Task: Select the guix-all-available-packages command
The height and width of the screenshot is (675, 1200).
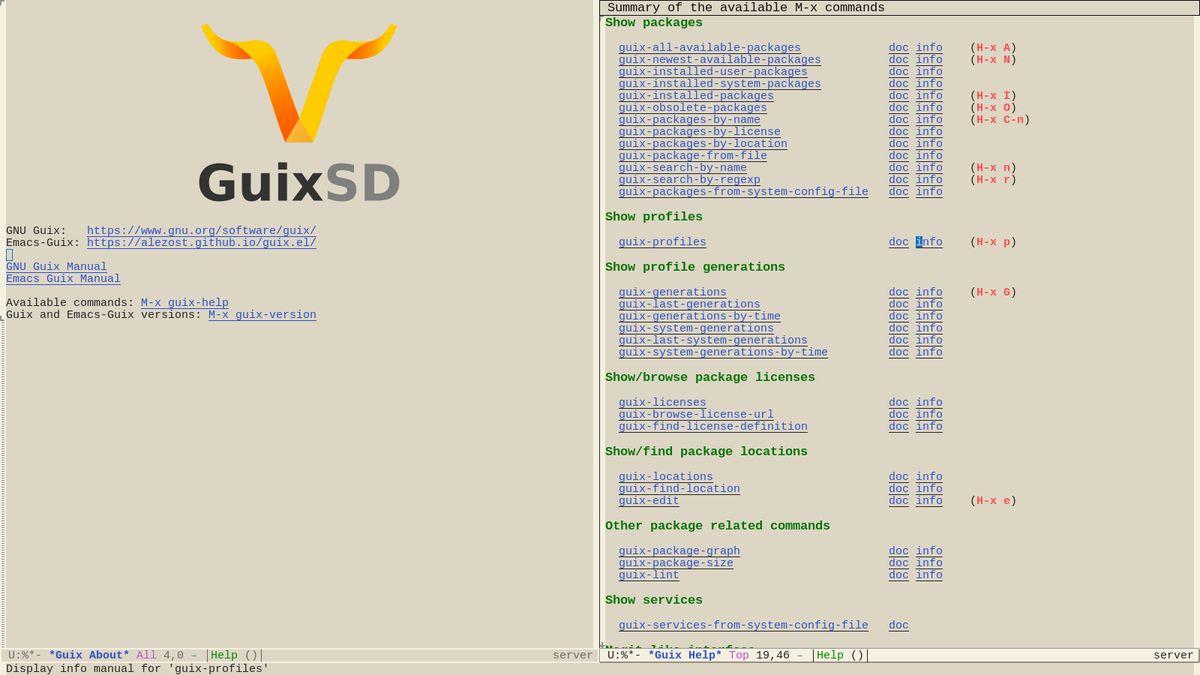Action: pyautogui.click(x=709, y=48)
